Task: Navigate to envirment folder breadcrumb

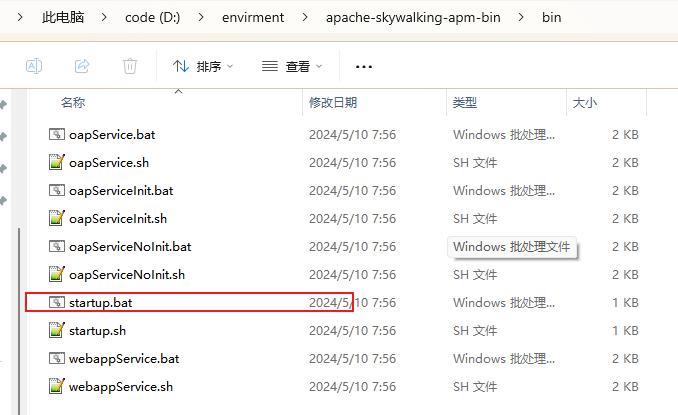Action: 253,17
